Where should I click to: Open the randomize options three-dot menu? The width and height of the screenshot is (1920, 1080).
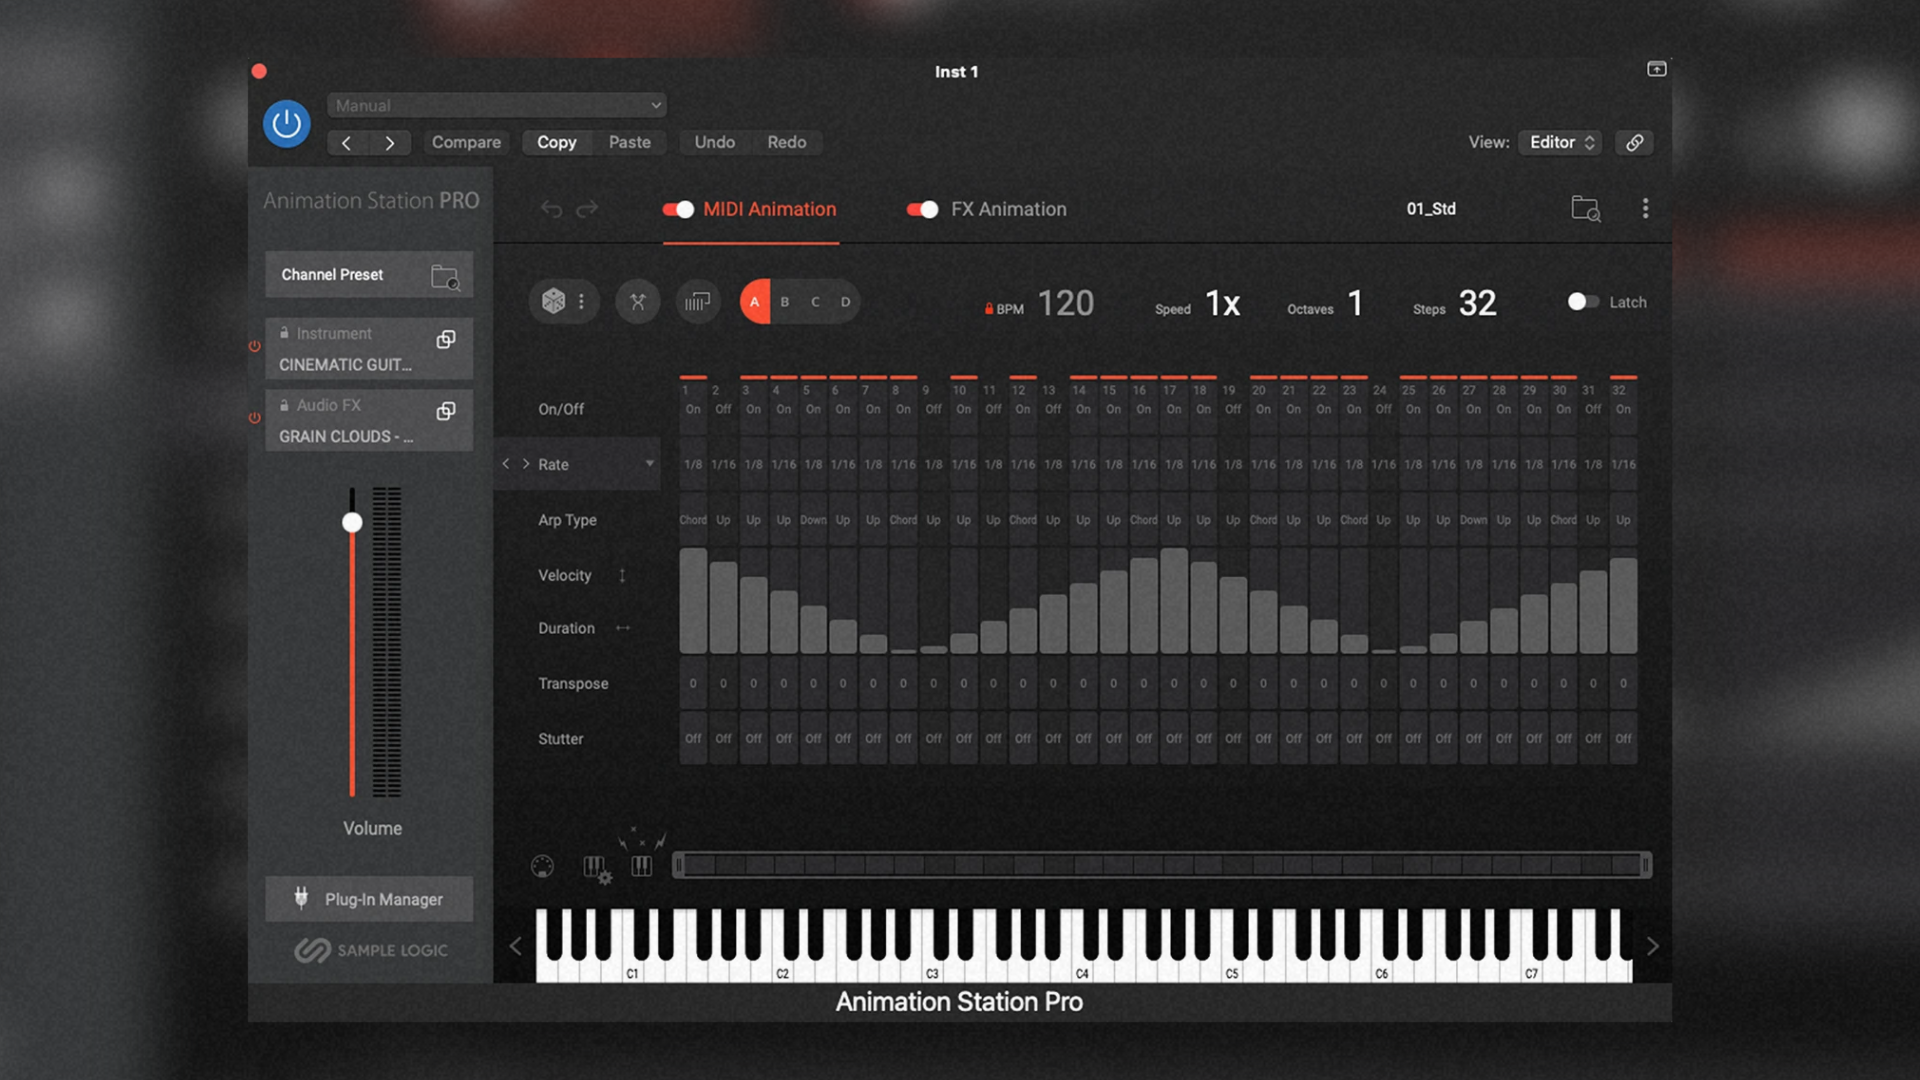point(581,301)
